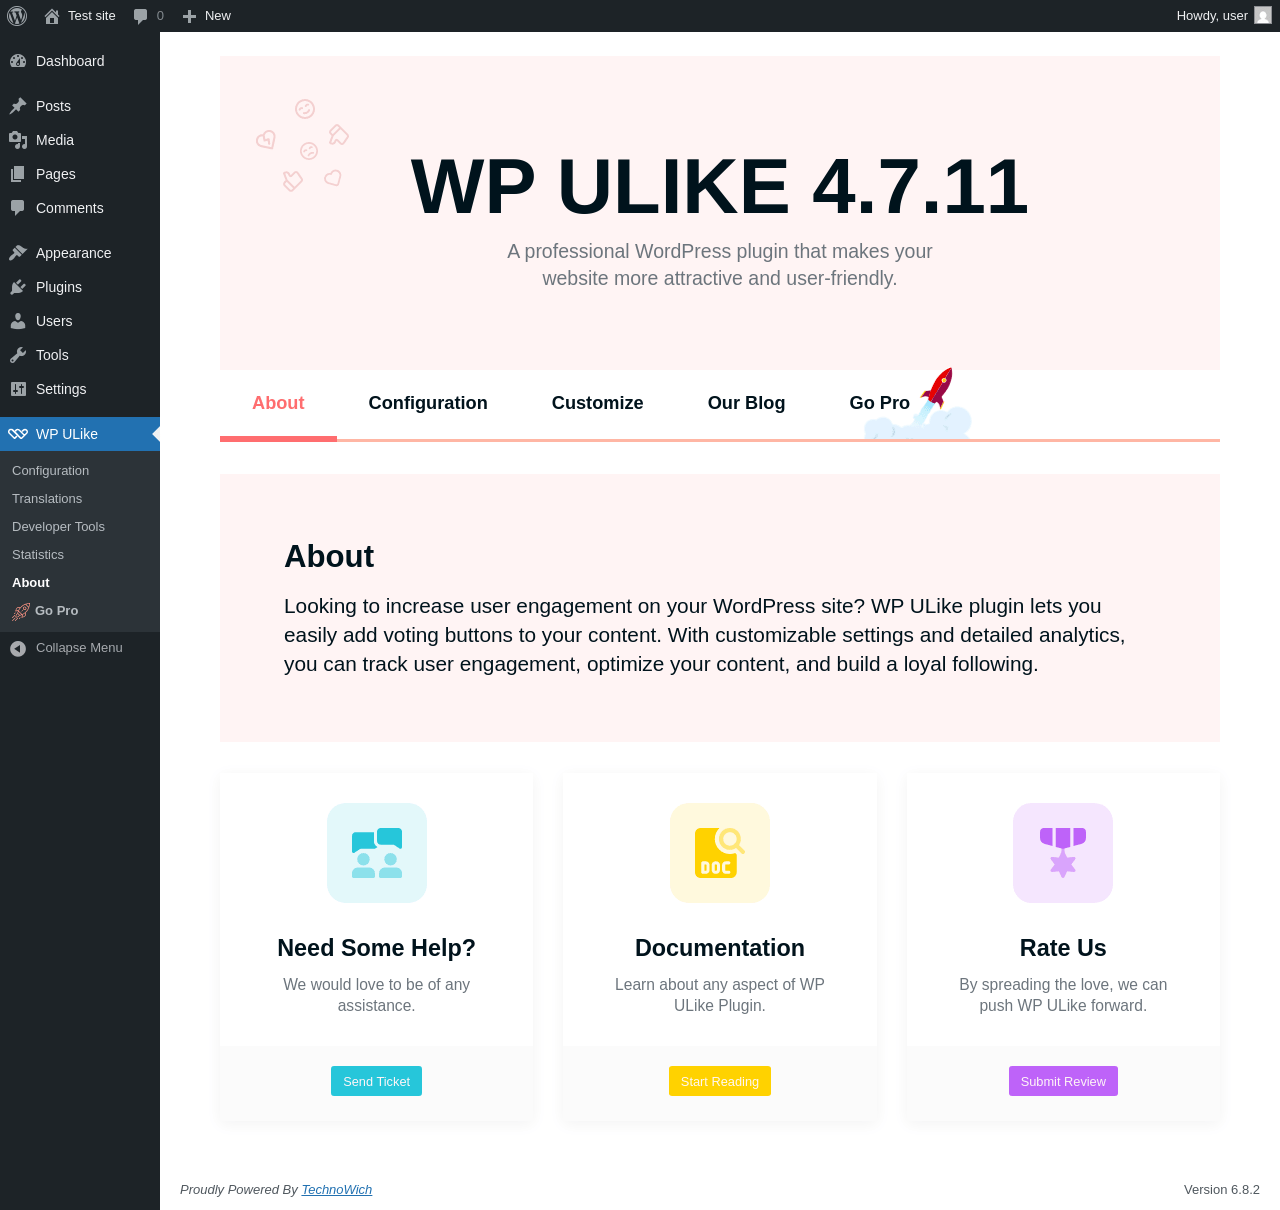Open the Go Pro submenu item
Viewport: 1280px width, 1210px height.
(x=80, y=611)
